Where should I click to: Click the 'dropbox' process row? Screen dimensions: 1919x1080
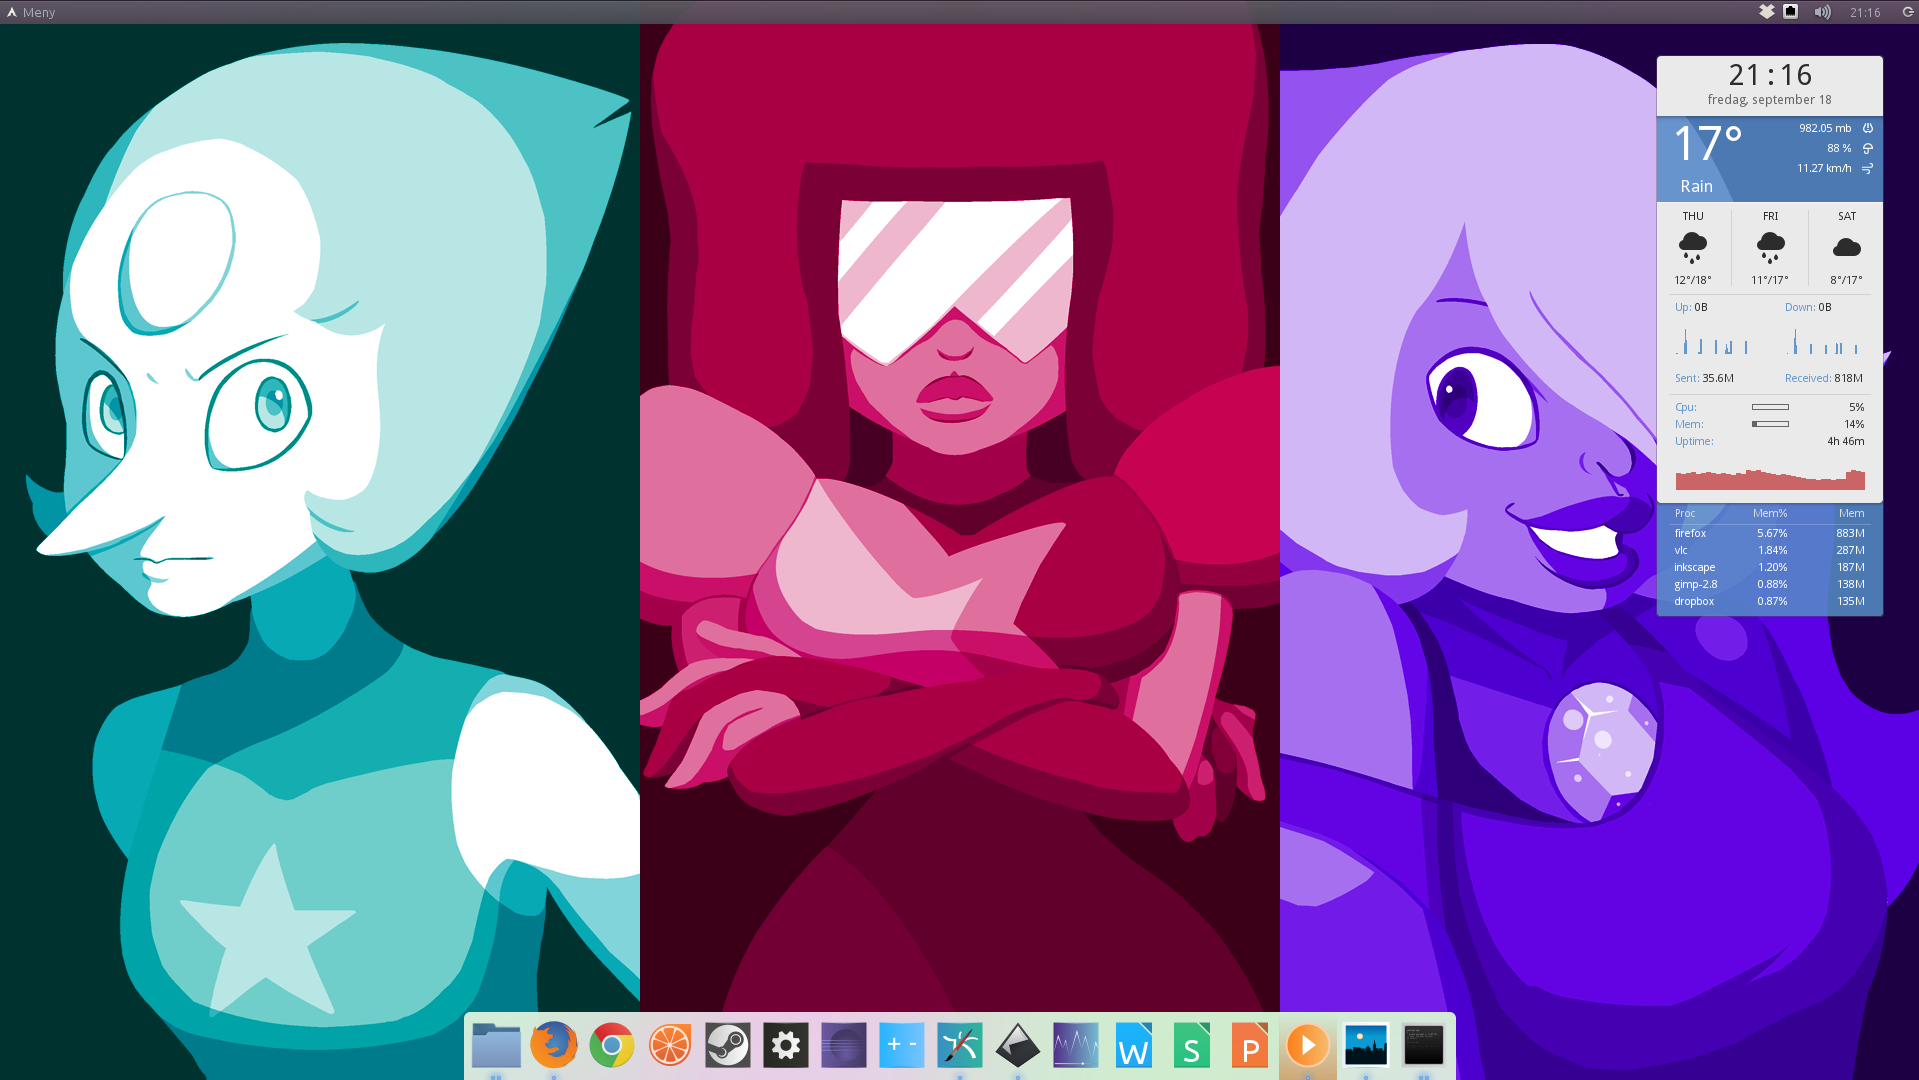1770,601
